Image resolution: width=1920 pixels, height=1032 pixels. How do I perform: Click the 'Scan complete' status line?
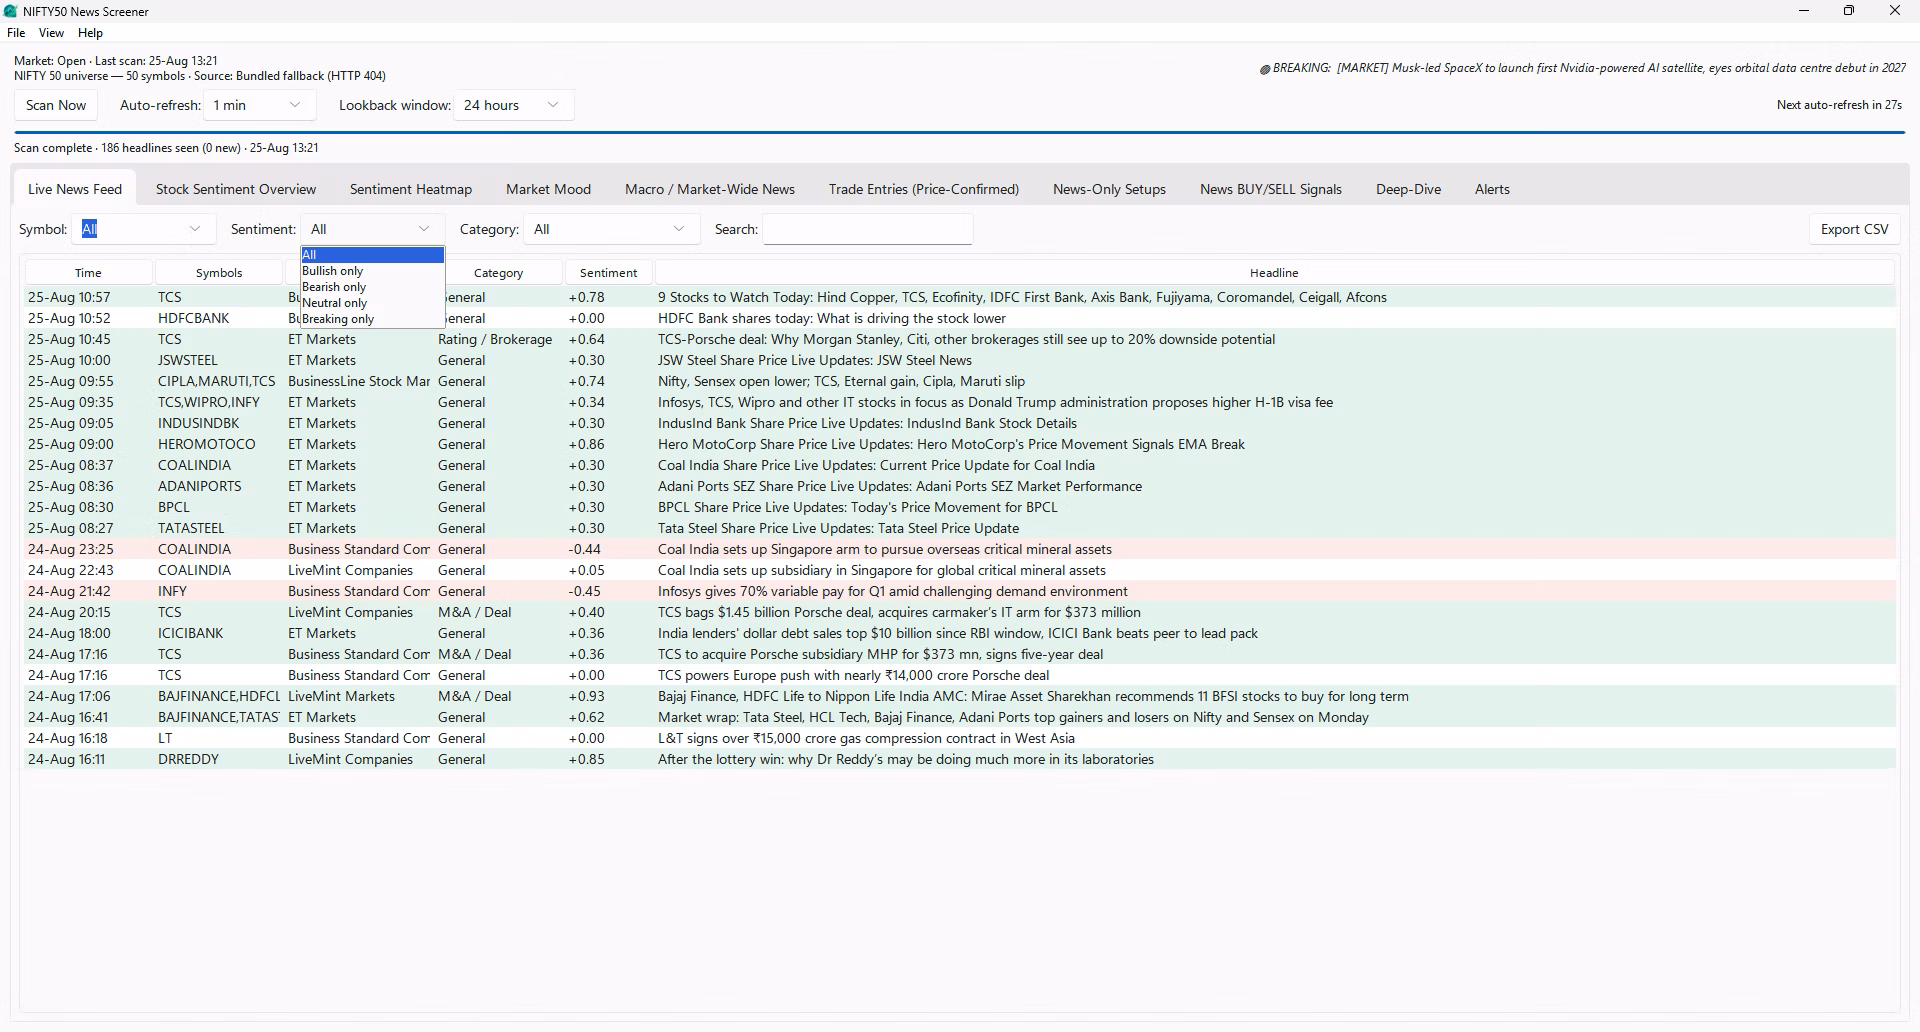pos(166,148)
